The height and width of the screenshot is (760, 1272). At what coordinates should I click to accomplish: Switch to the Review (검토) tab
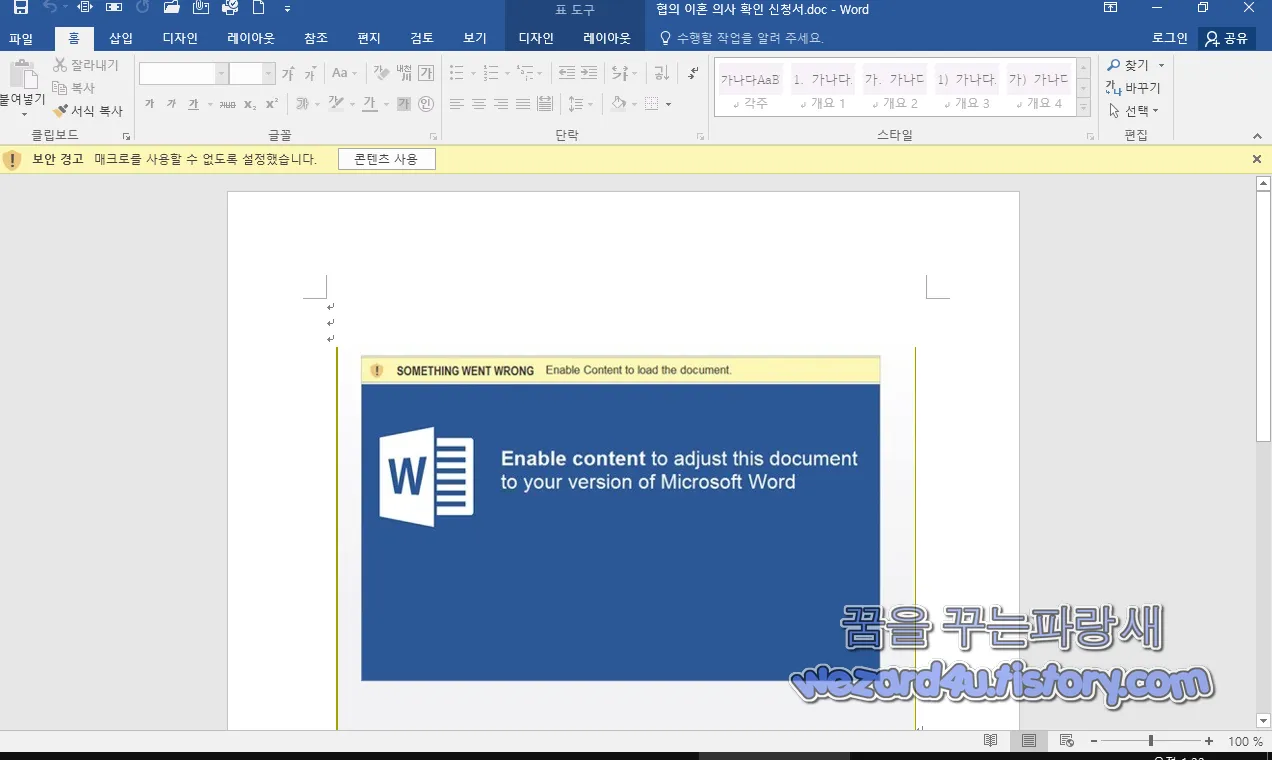click(x=422, y=39)
